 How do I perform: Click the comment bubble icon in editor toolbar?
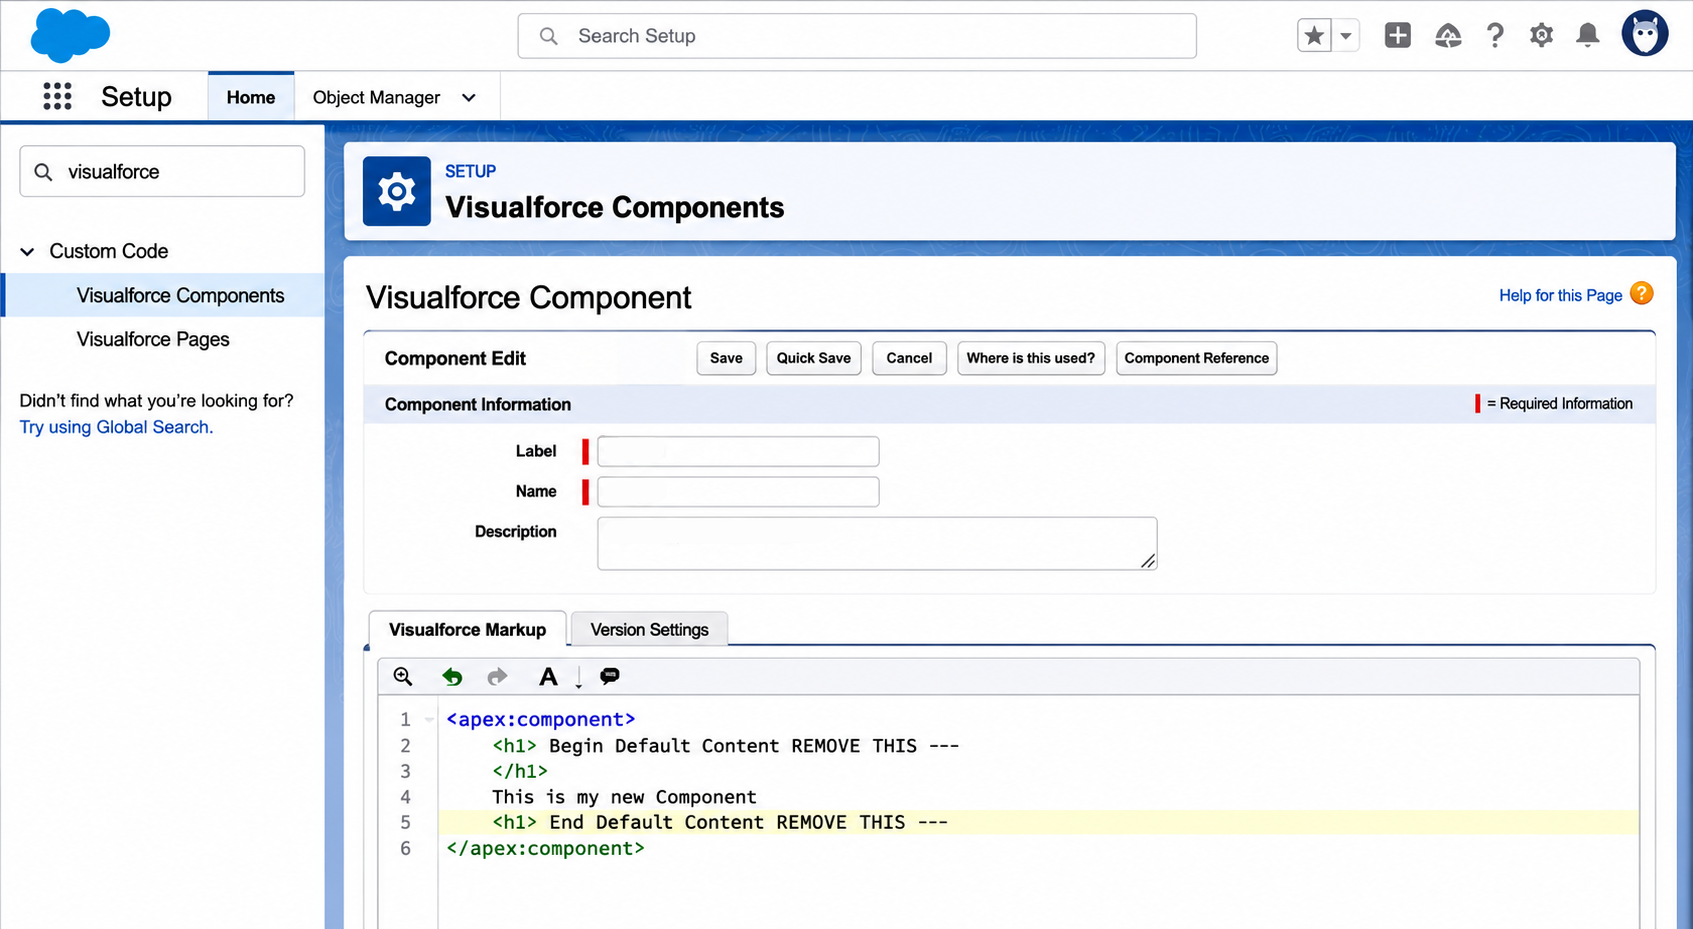pyautogui.click(x=610, y=676)
